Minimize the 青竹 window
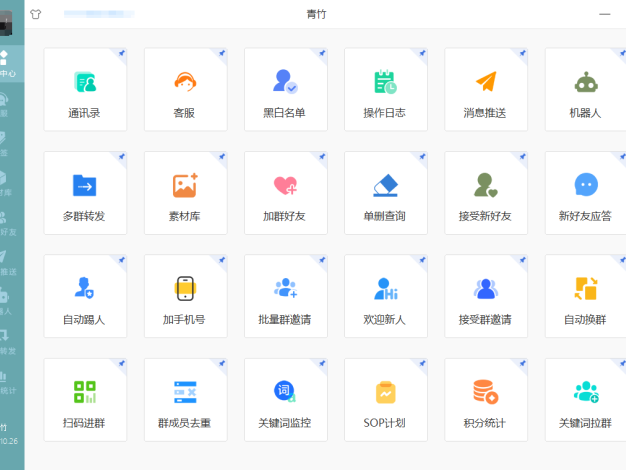The image size is (626, 470). (604, 14)
